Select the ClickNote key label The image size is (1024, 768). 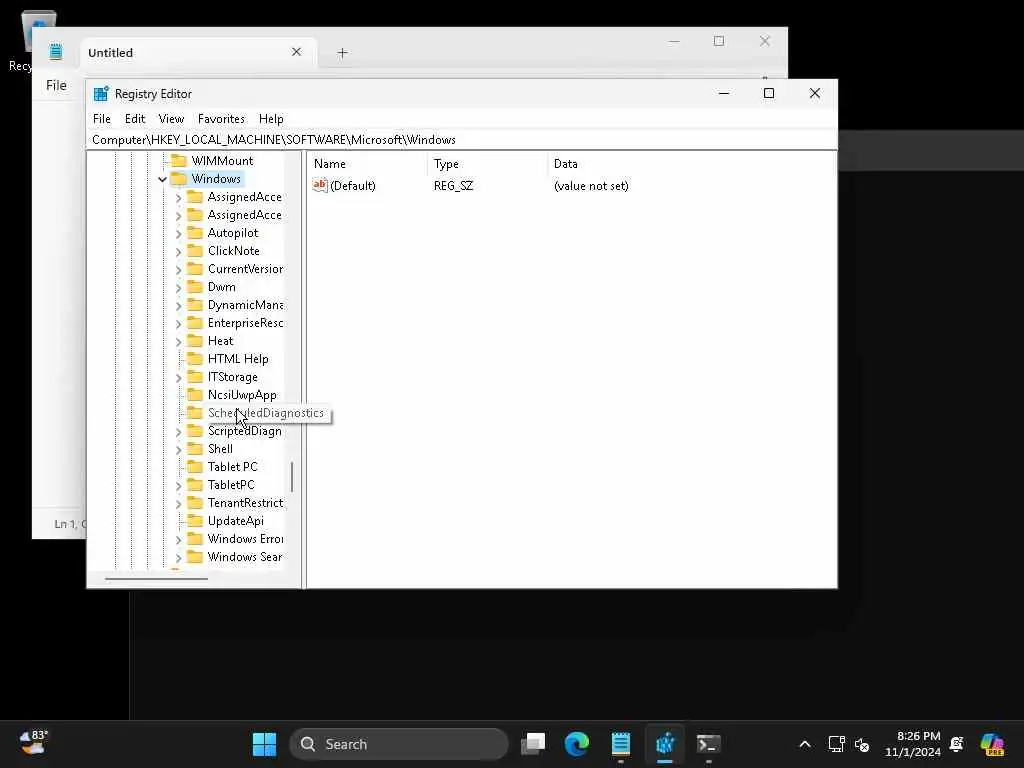234,251
